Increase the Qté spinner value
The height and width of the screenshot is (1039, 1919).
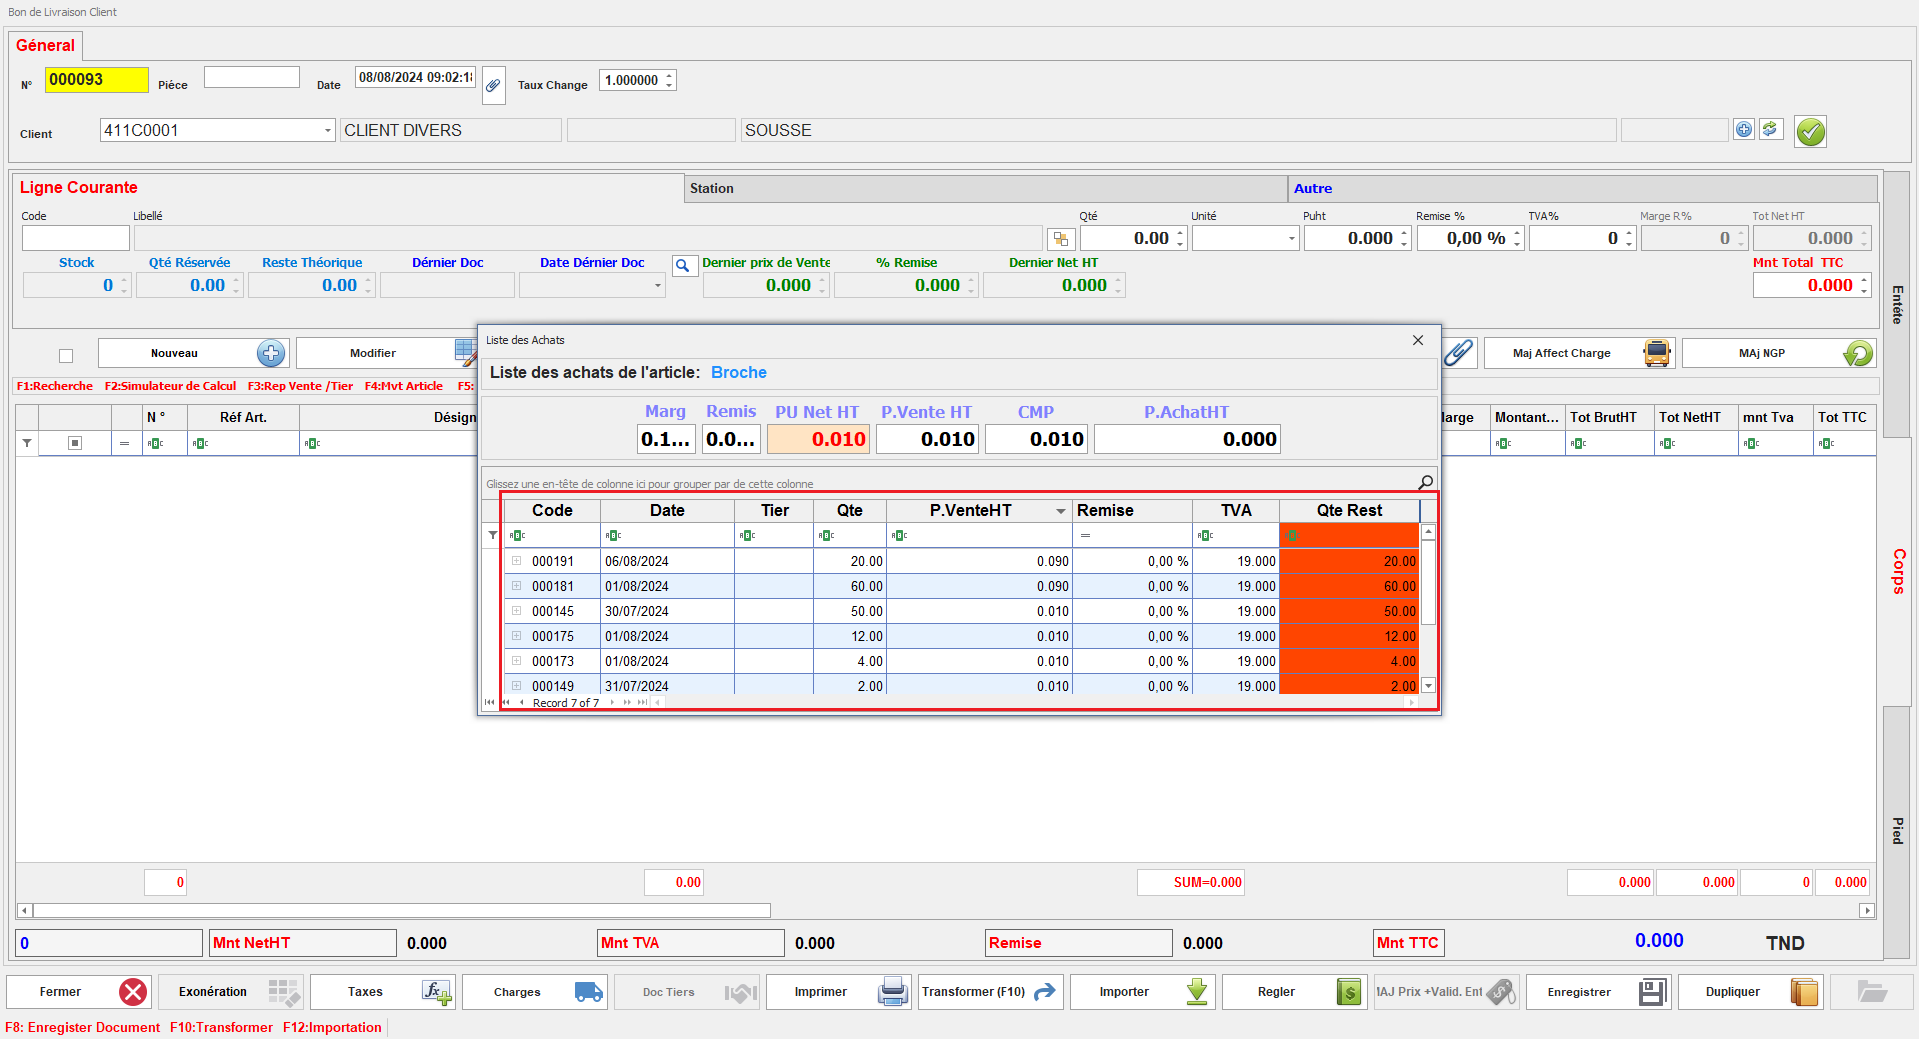pyautogui.click(x=1180, y=233)
